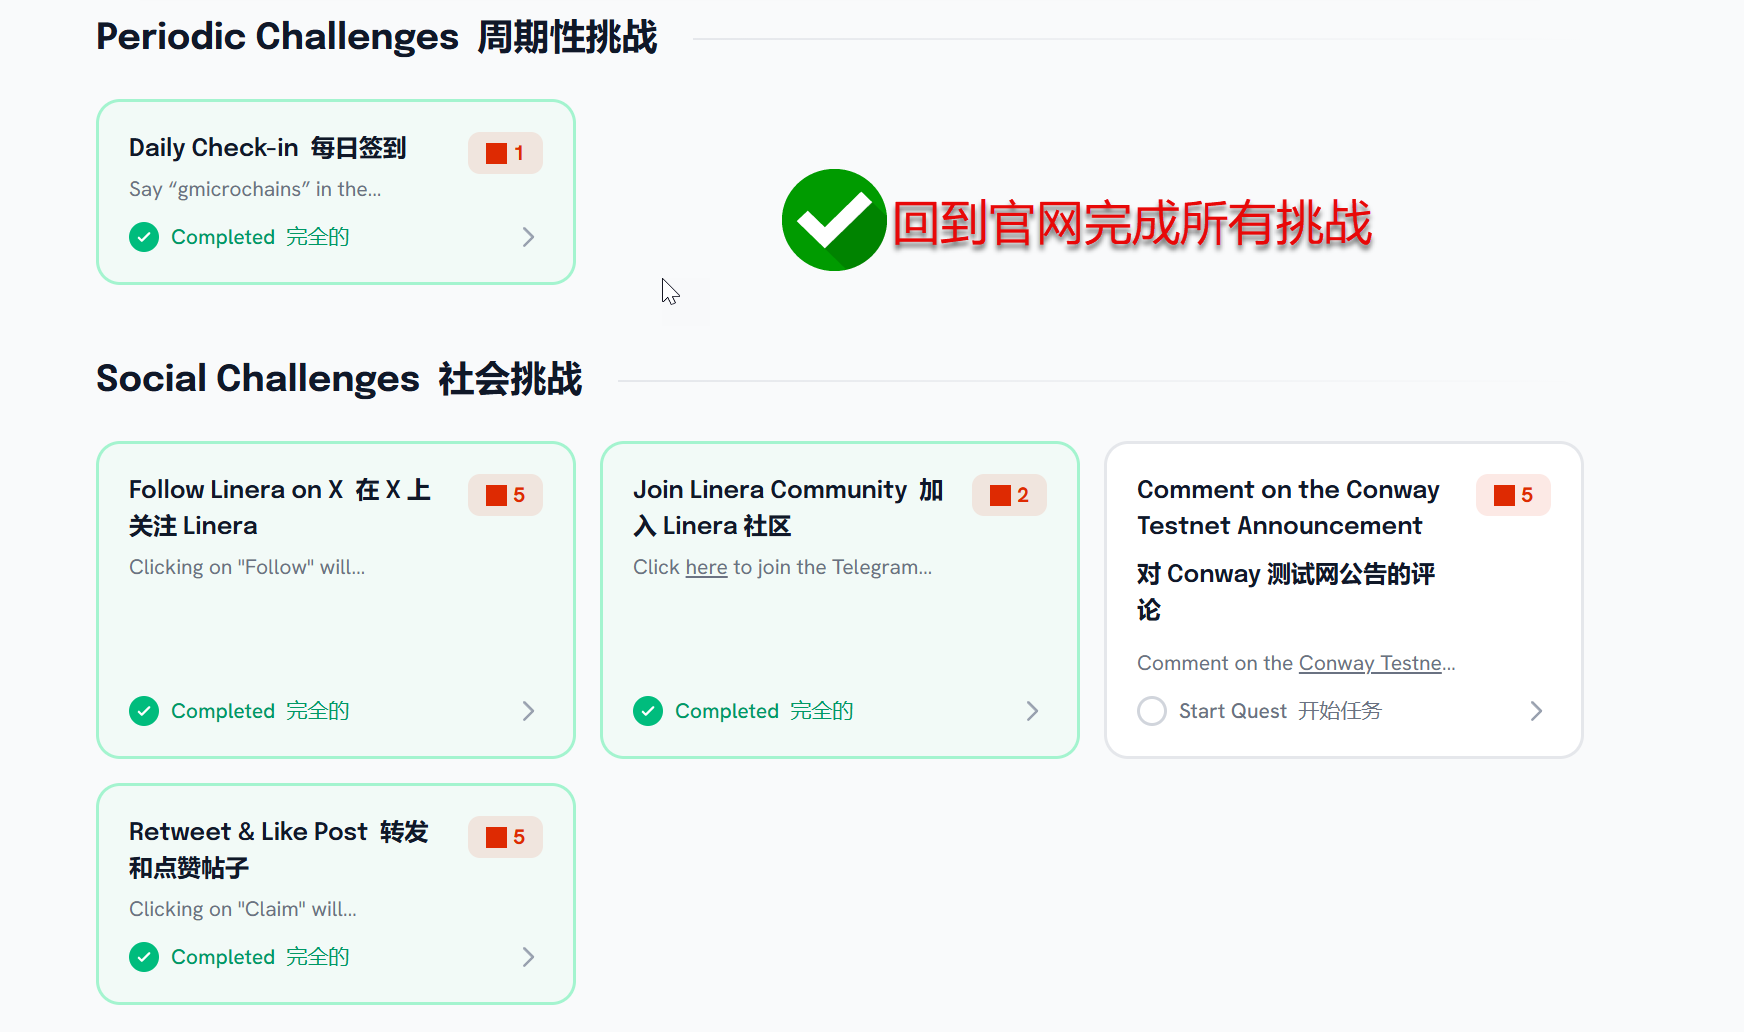The image size is (1744, 1032).
Task: Click the Start Quest label
Action: pyautogui.click(x=1232, y=711)
